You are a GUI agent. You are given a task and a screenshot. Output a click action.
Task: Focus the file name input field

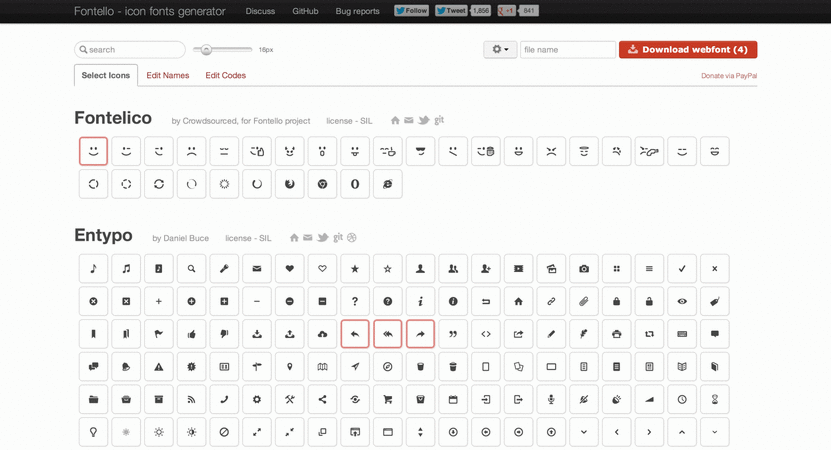tap(568, 49)
